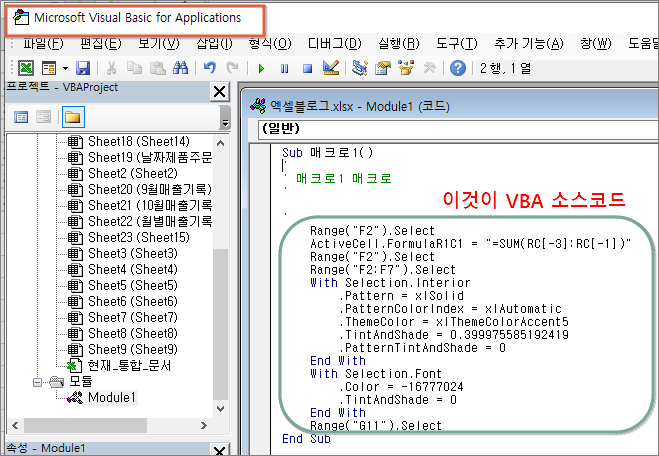Open the Properties Window toolbar icon
The height and width of the screenshot is (456, 659).
pyautogui.click(x=382, y=68)
